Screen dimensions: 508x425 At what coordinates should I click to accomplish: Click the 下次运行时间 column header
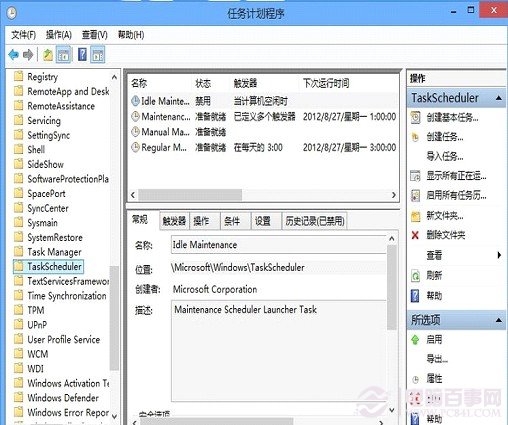(x=326, y=83)
